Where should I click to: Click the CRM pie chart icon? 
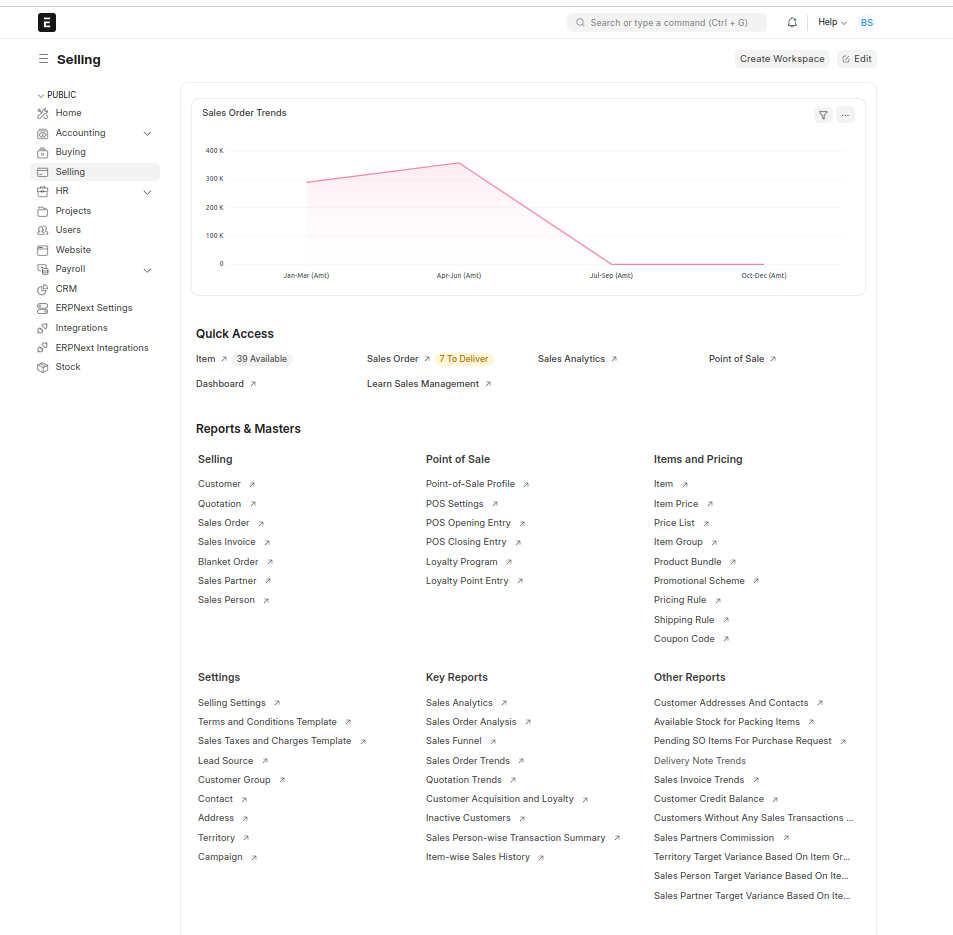click(x=42, y=289)
